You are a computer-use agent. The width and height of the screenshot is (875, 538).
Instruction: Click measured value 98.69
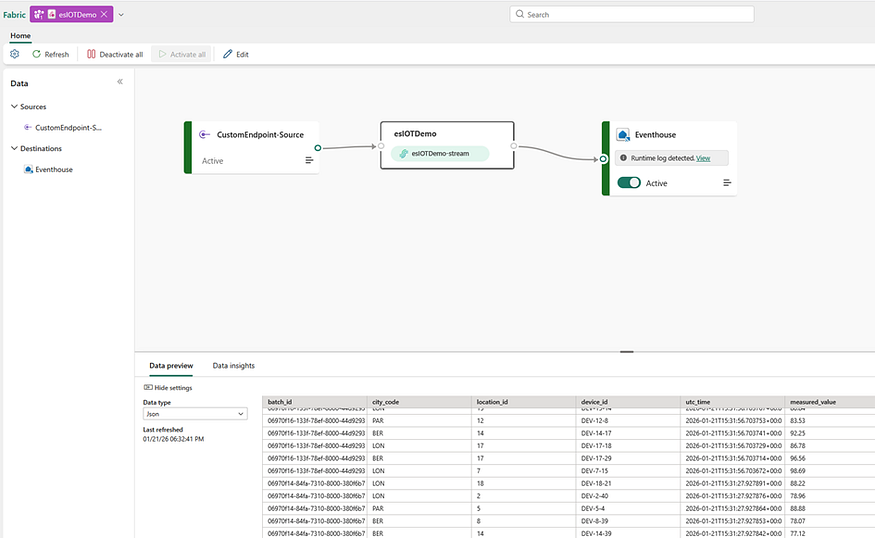797,471
